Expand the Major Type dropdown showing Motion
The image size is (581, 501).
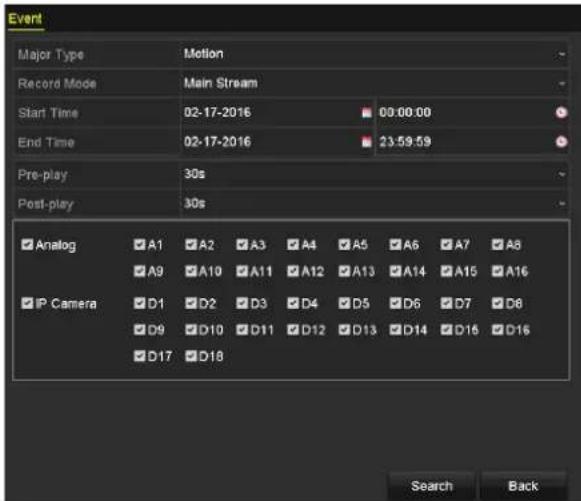click(x=375, y=54)
